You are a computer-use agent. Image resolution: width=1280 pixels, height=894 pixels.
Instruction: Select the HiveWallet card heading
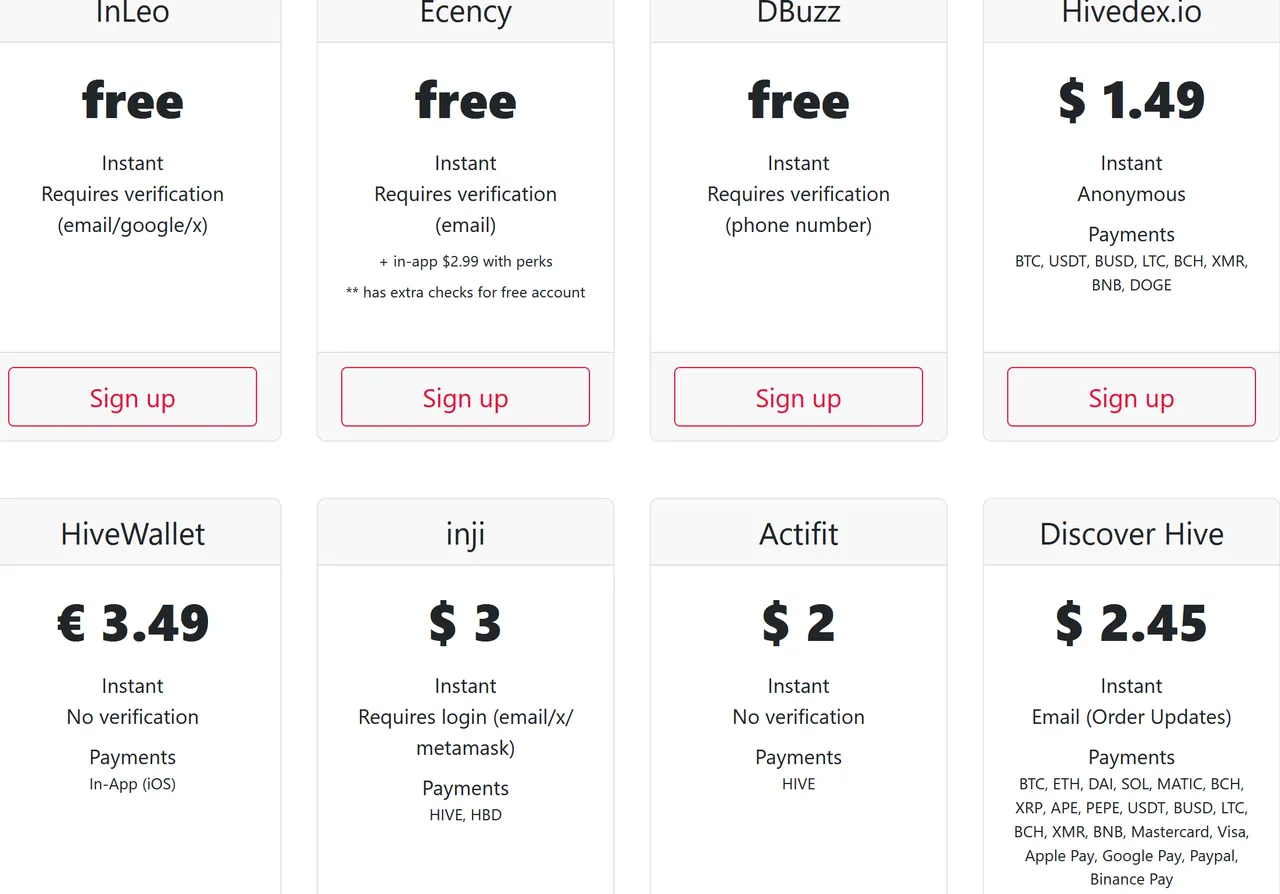click(133, 534)
